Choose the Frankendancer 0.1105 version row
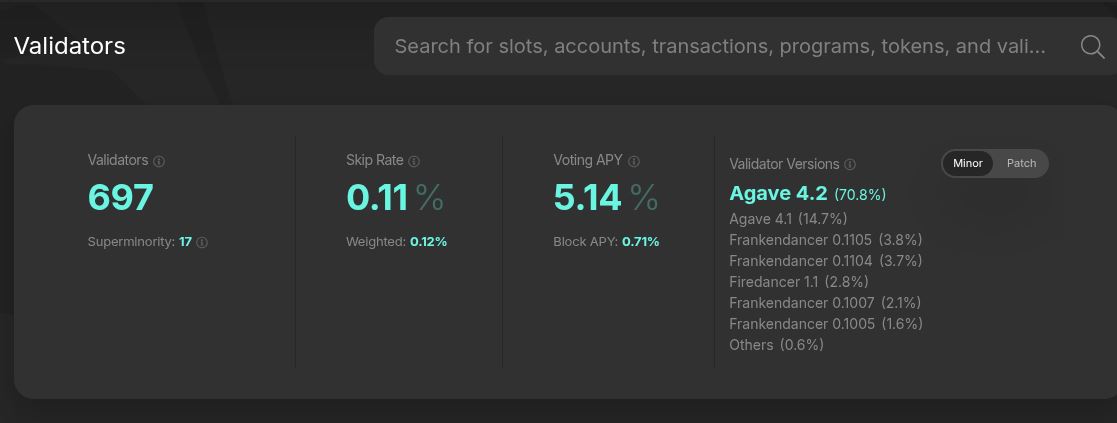1117x423 pixels. (x=826, y=239)
